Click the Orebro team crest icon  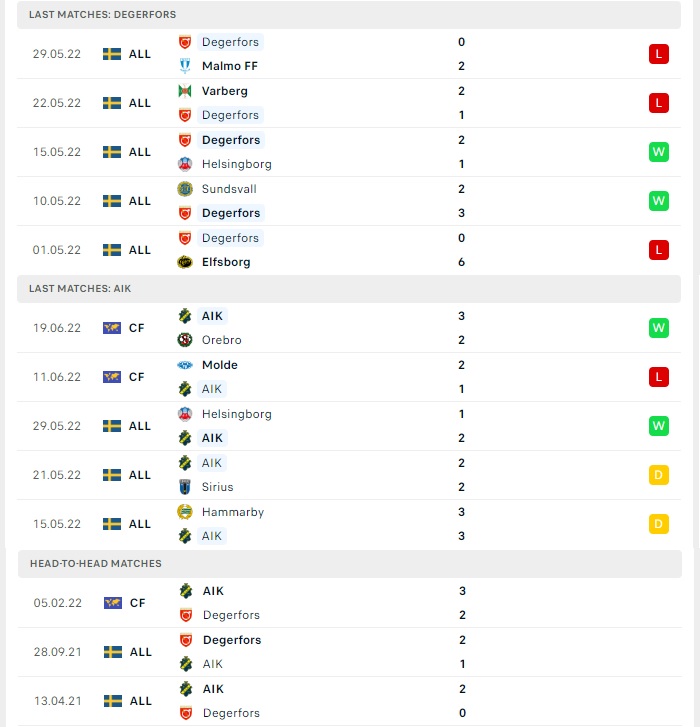(185, 340)
